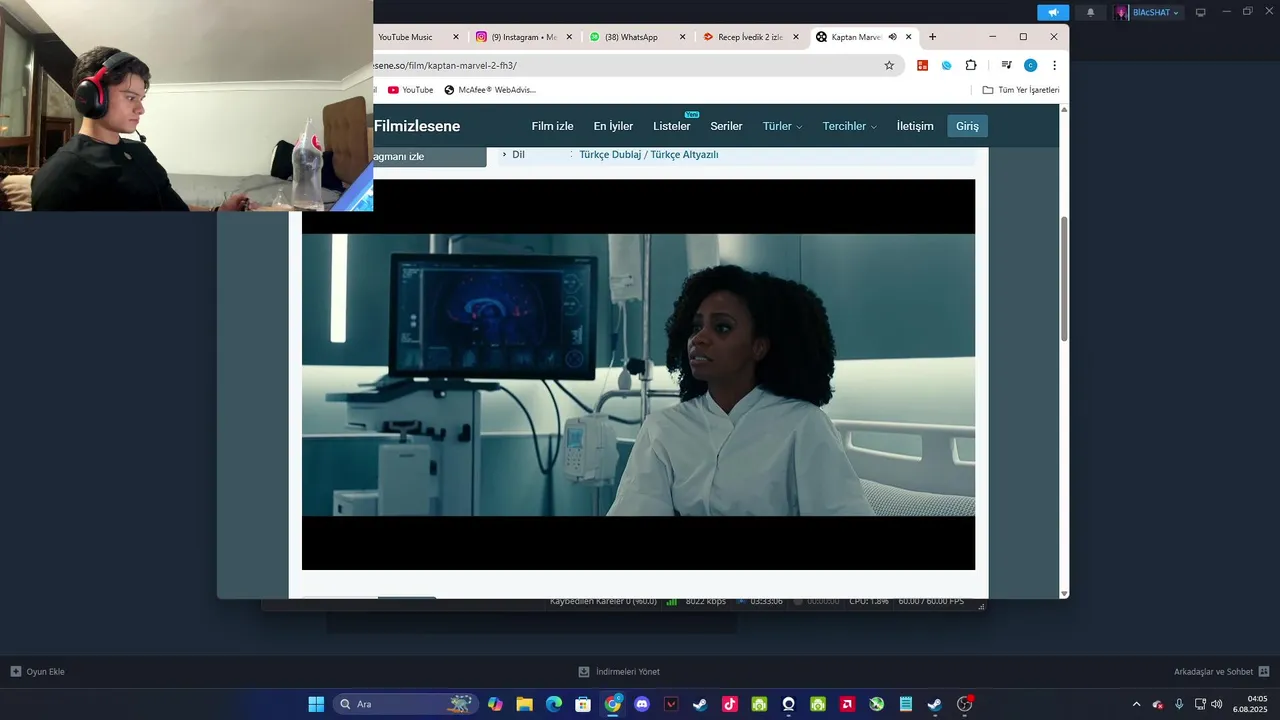Click the blue megaphone announcement button in Steam
Image resolution: width=1280 pixels, height=720 pixels.
point(1053,12)
